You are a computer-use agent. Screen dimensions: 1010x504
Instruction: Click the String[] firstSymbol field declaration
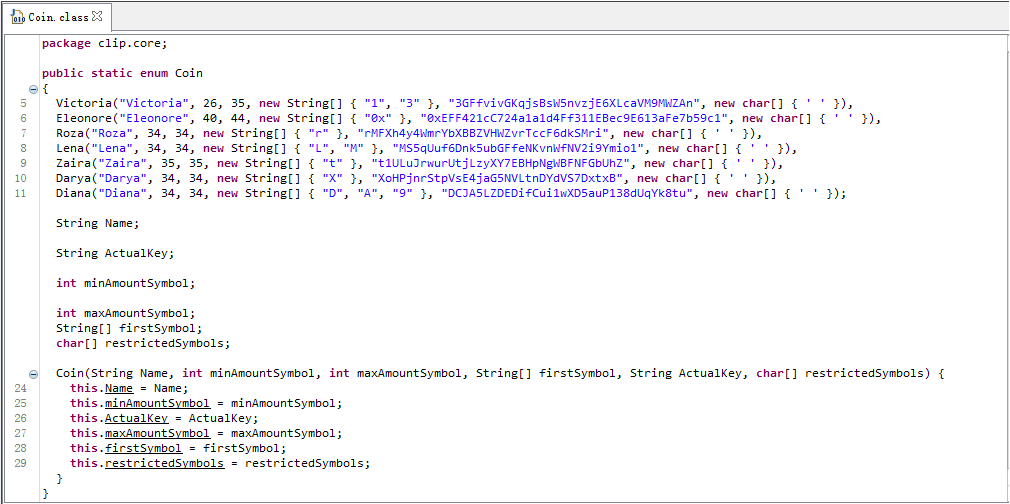click(129, 328)
